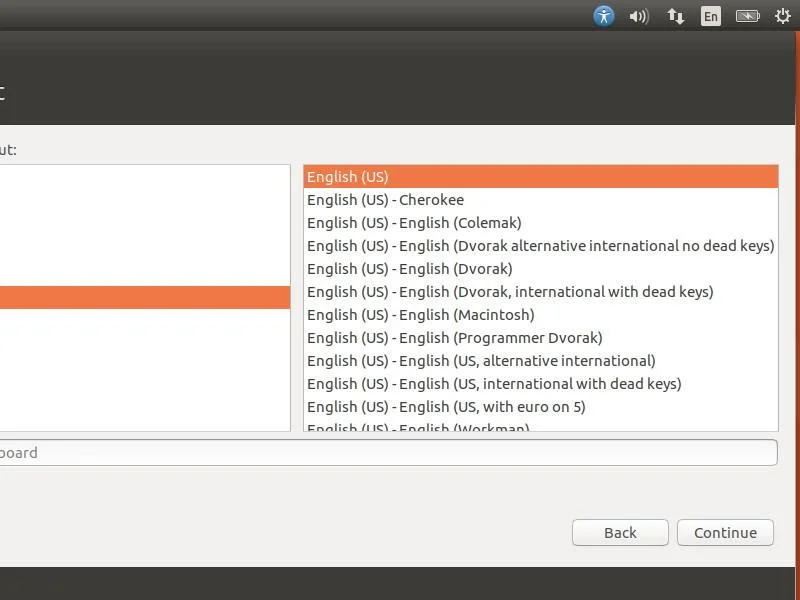
Task: Proceed with the Continue button
Action: (725, 533)
